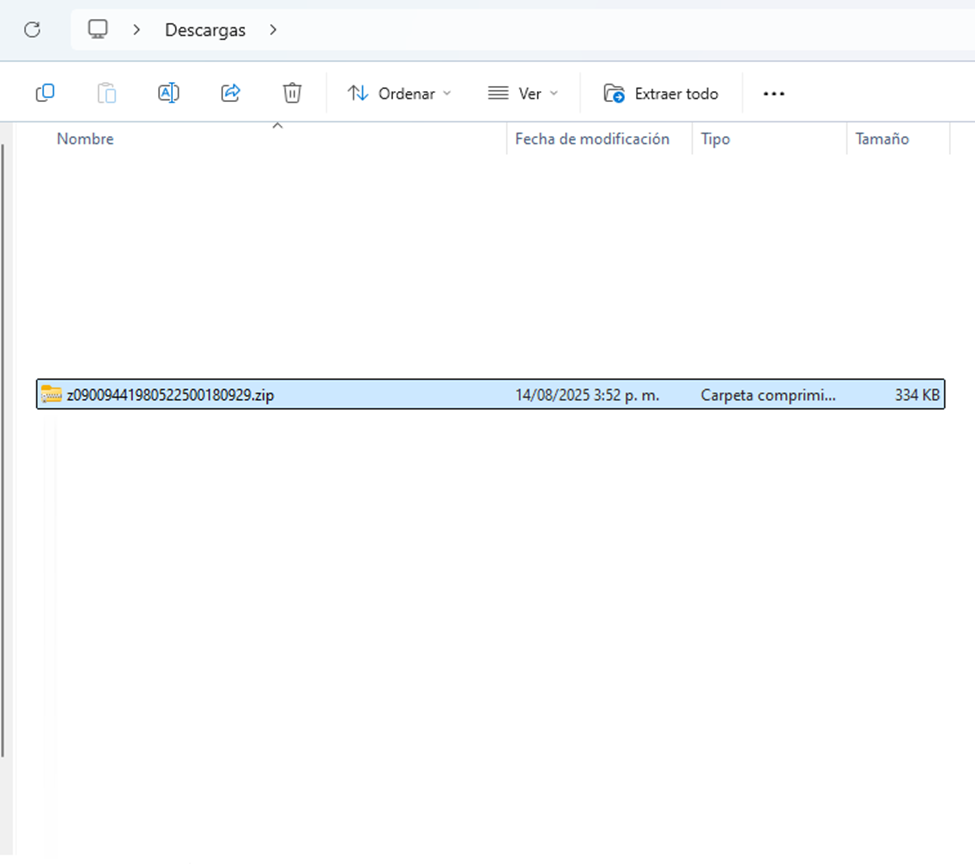Sort by the Tamaño column header
The width and height of the screenshot is (975, 864).
coord(882,139)
